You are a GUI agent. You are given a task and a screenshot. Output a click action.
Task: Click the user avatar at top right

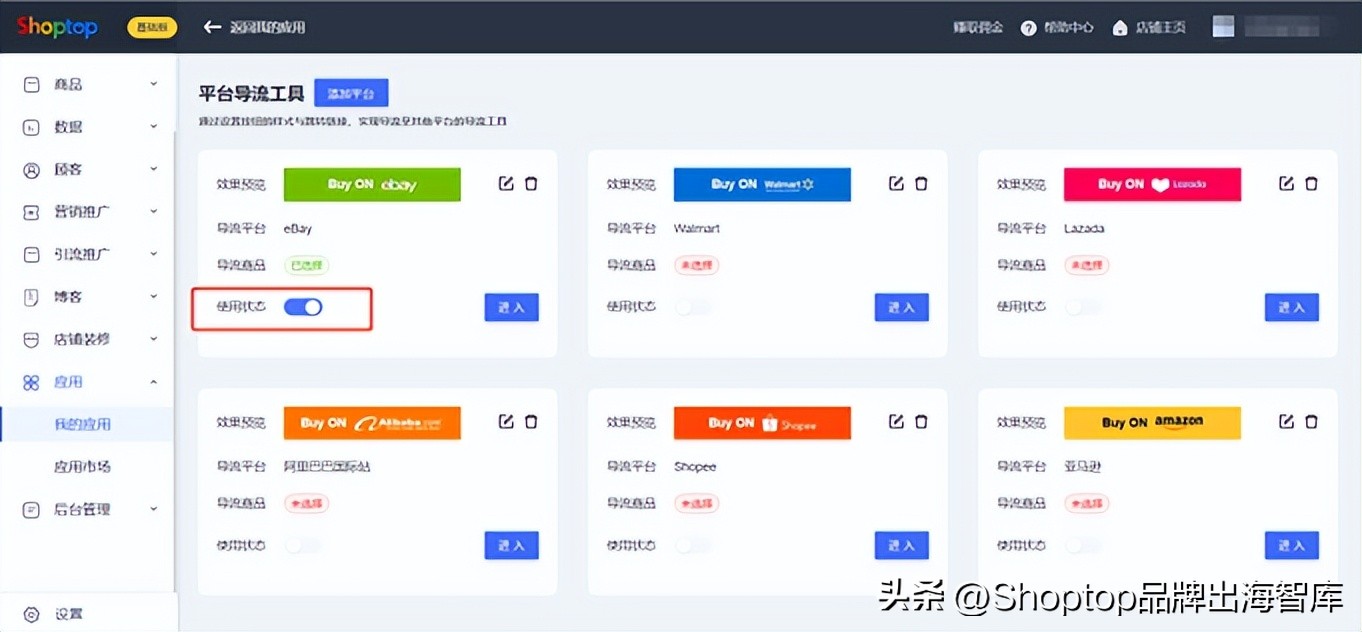point(1222,25)
